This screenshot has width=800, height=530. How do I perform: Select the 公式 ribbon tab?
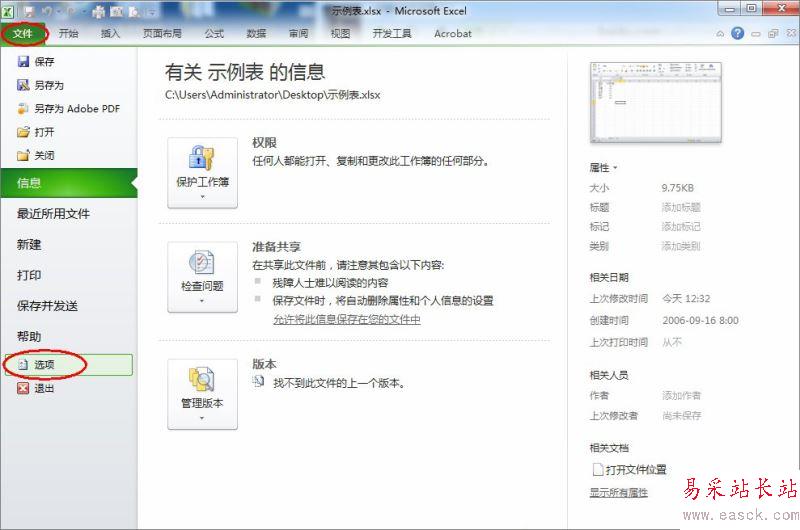tap(214, 34)
